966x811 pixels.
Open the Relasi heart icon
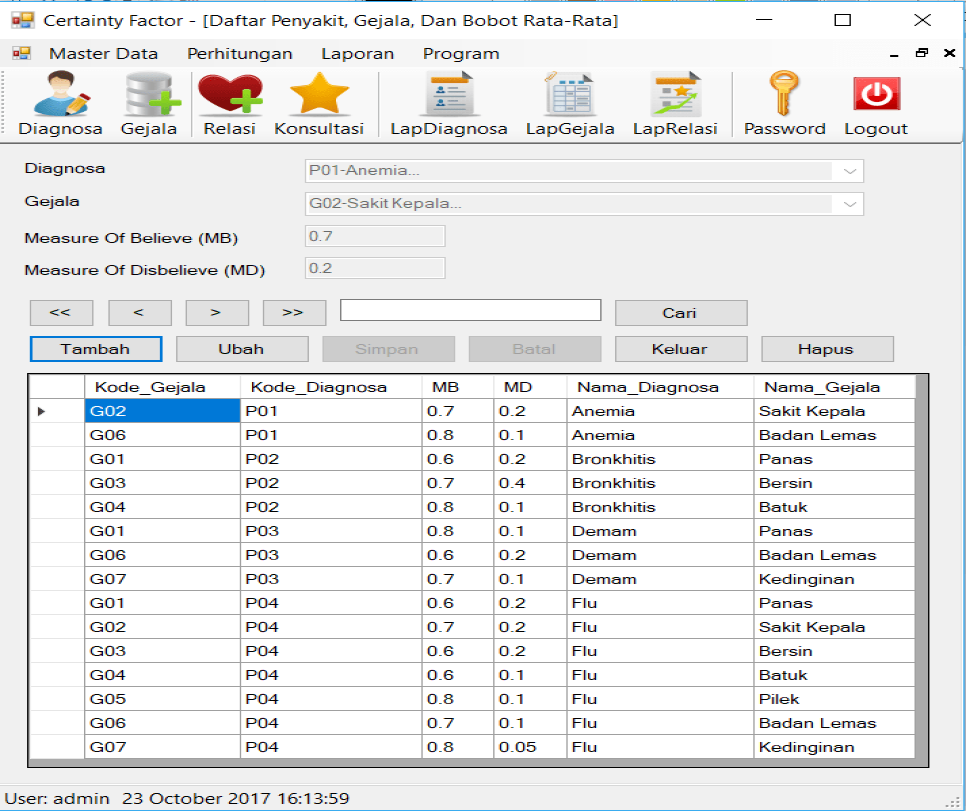pos(230,103)
